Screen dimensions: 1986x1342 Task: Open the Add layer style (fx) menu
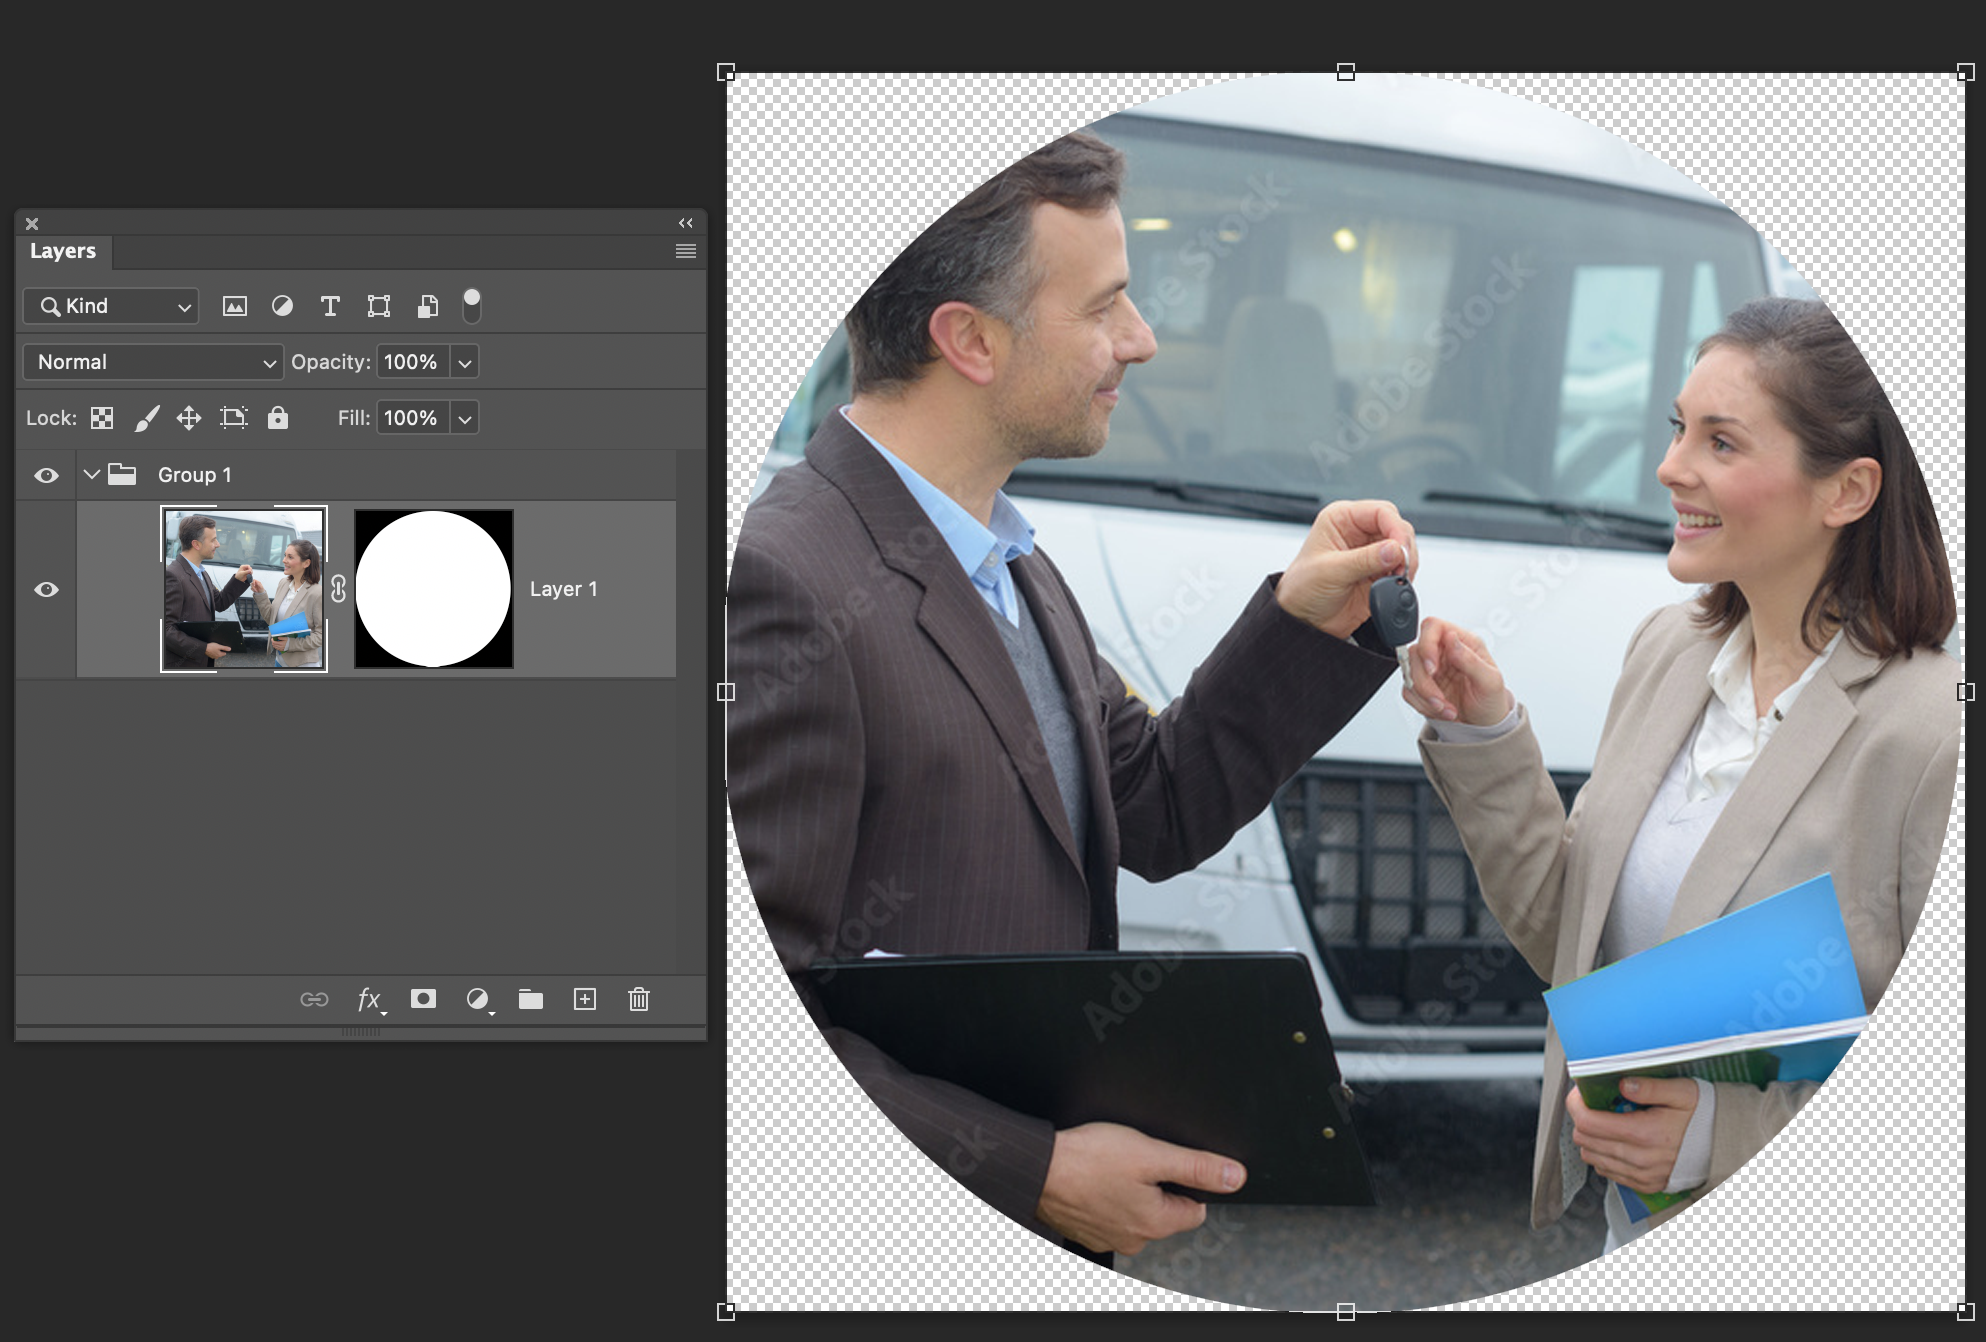point(369,999)
